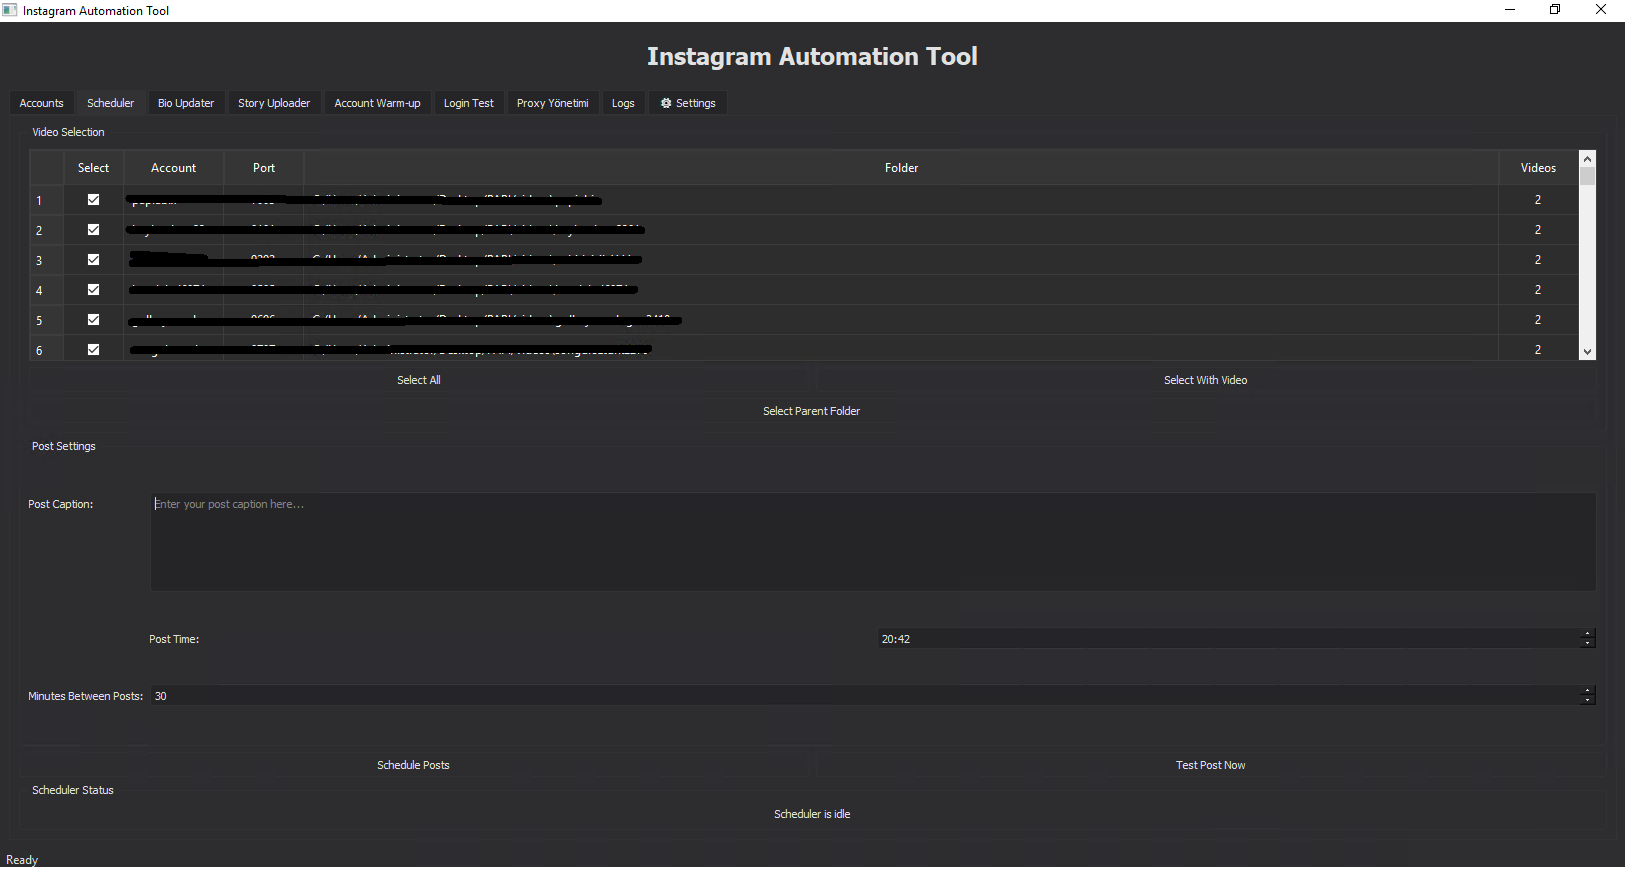Screen dimensions: 1625x870
Task: Select row number 3 header
Action: [46, 260]
